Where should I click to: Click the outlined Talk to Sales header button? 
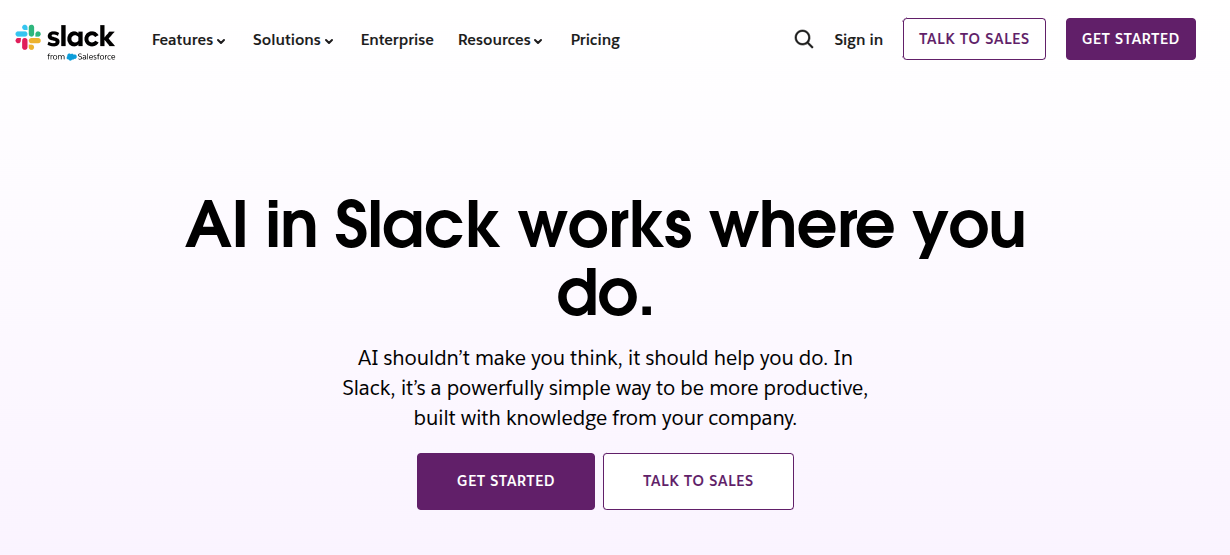point(974,39)
